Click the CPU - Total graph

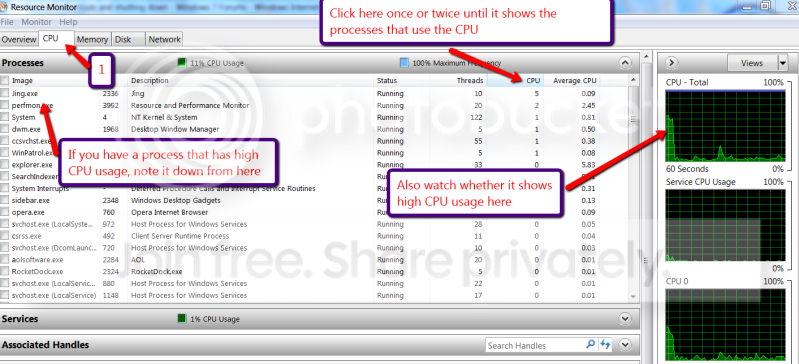click(x=725, y=126)
